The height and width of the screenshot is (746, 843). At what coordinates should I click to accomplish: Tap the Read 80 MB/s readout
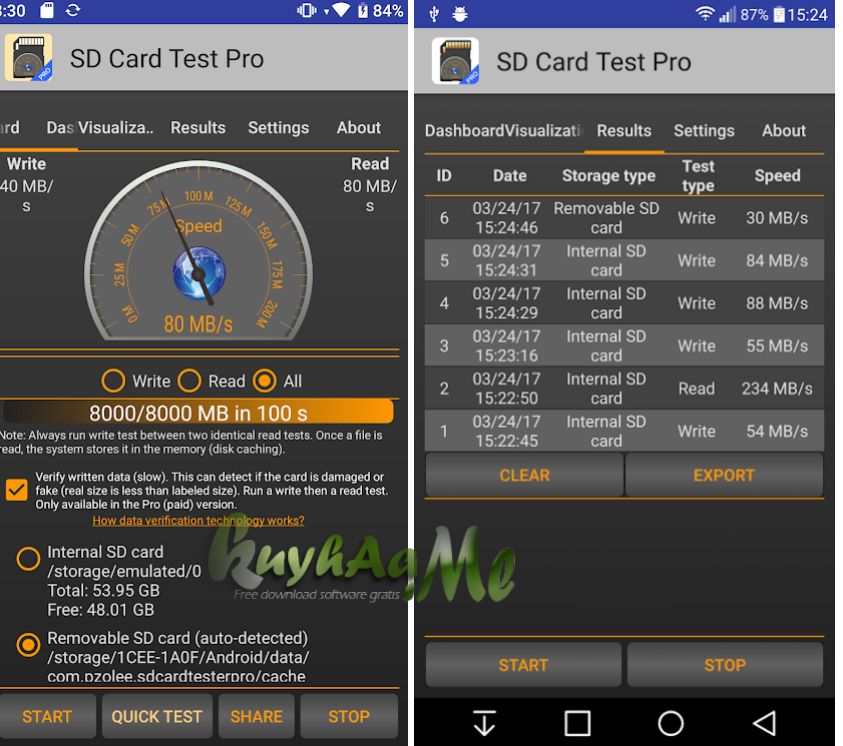[x=370, y=184]
